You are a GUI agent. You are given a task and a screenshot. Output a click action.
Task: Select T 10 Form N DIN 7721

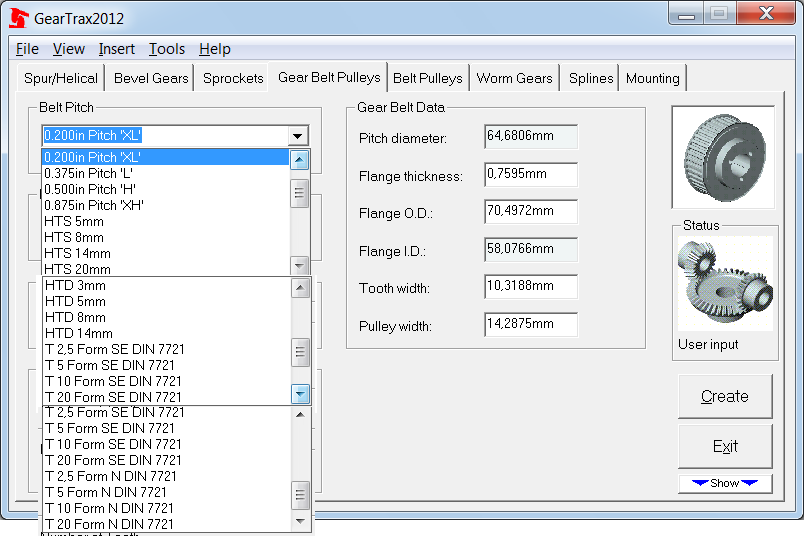coord(167,508)
